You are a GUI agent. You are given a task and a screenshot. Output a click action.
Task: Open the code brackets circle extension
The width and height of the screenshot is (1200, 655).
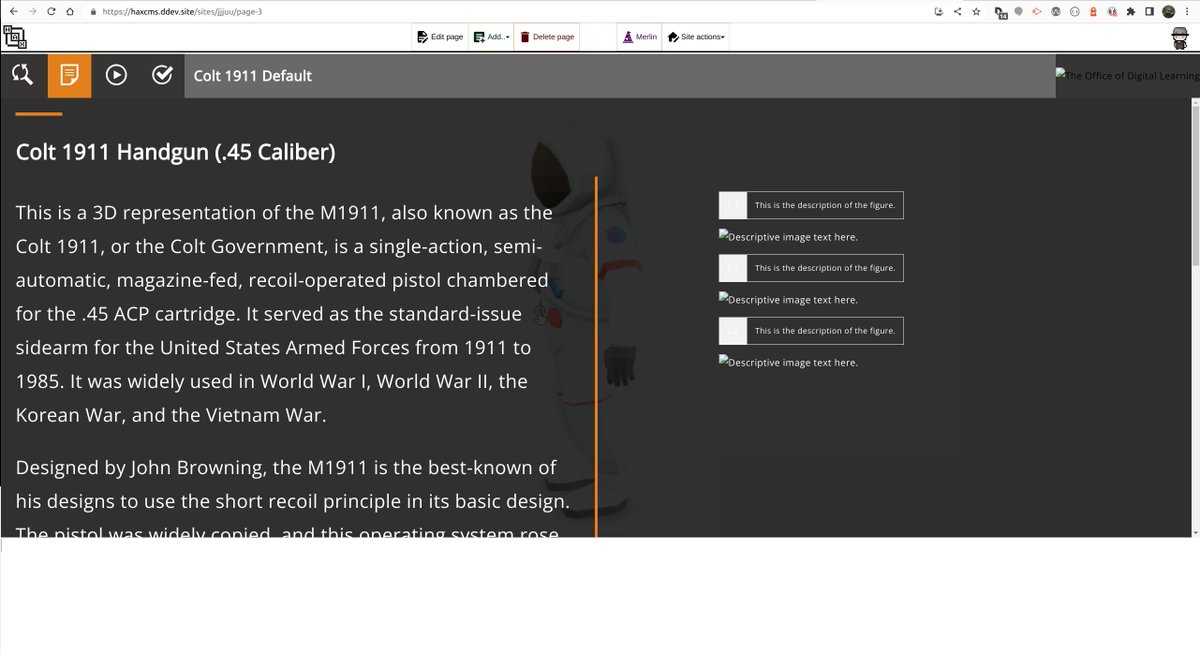point(1075,12)
